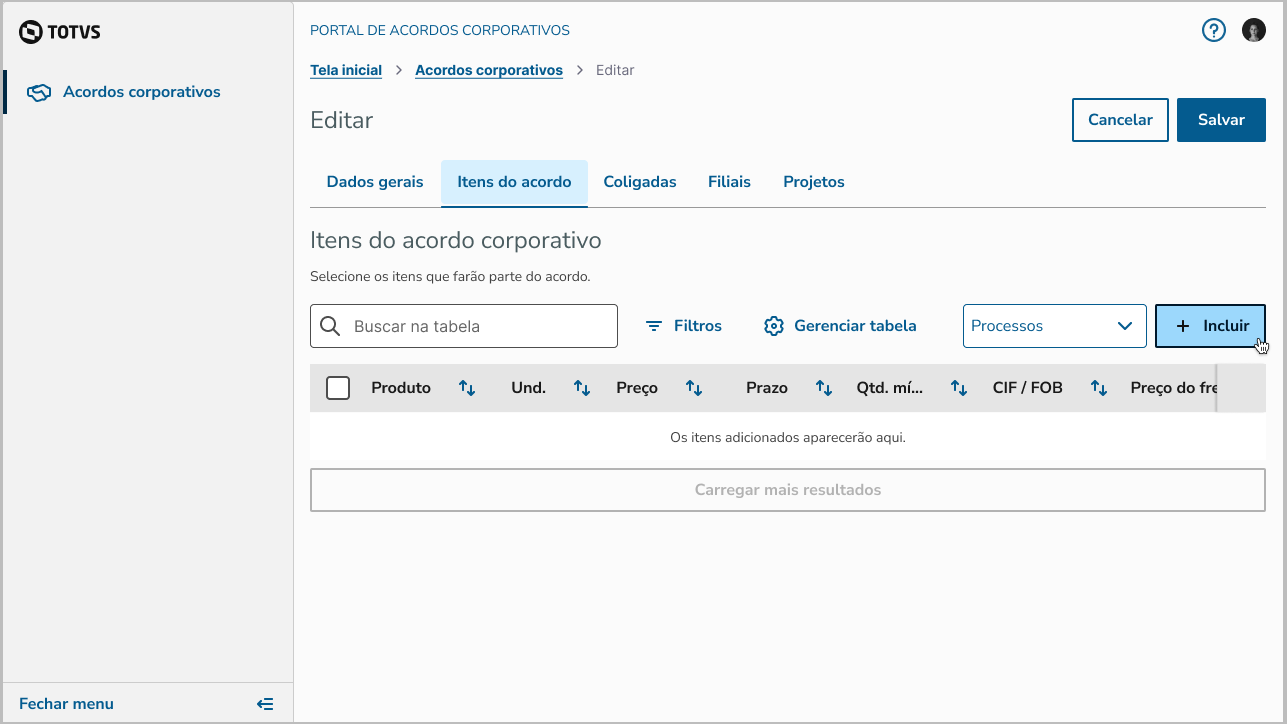This screenshot has height=724, width=1287.
Task: Sort table by Qtd. mínima column
Action: coord(959,388)
